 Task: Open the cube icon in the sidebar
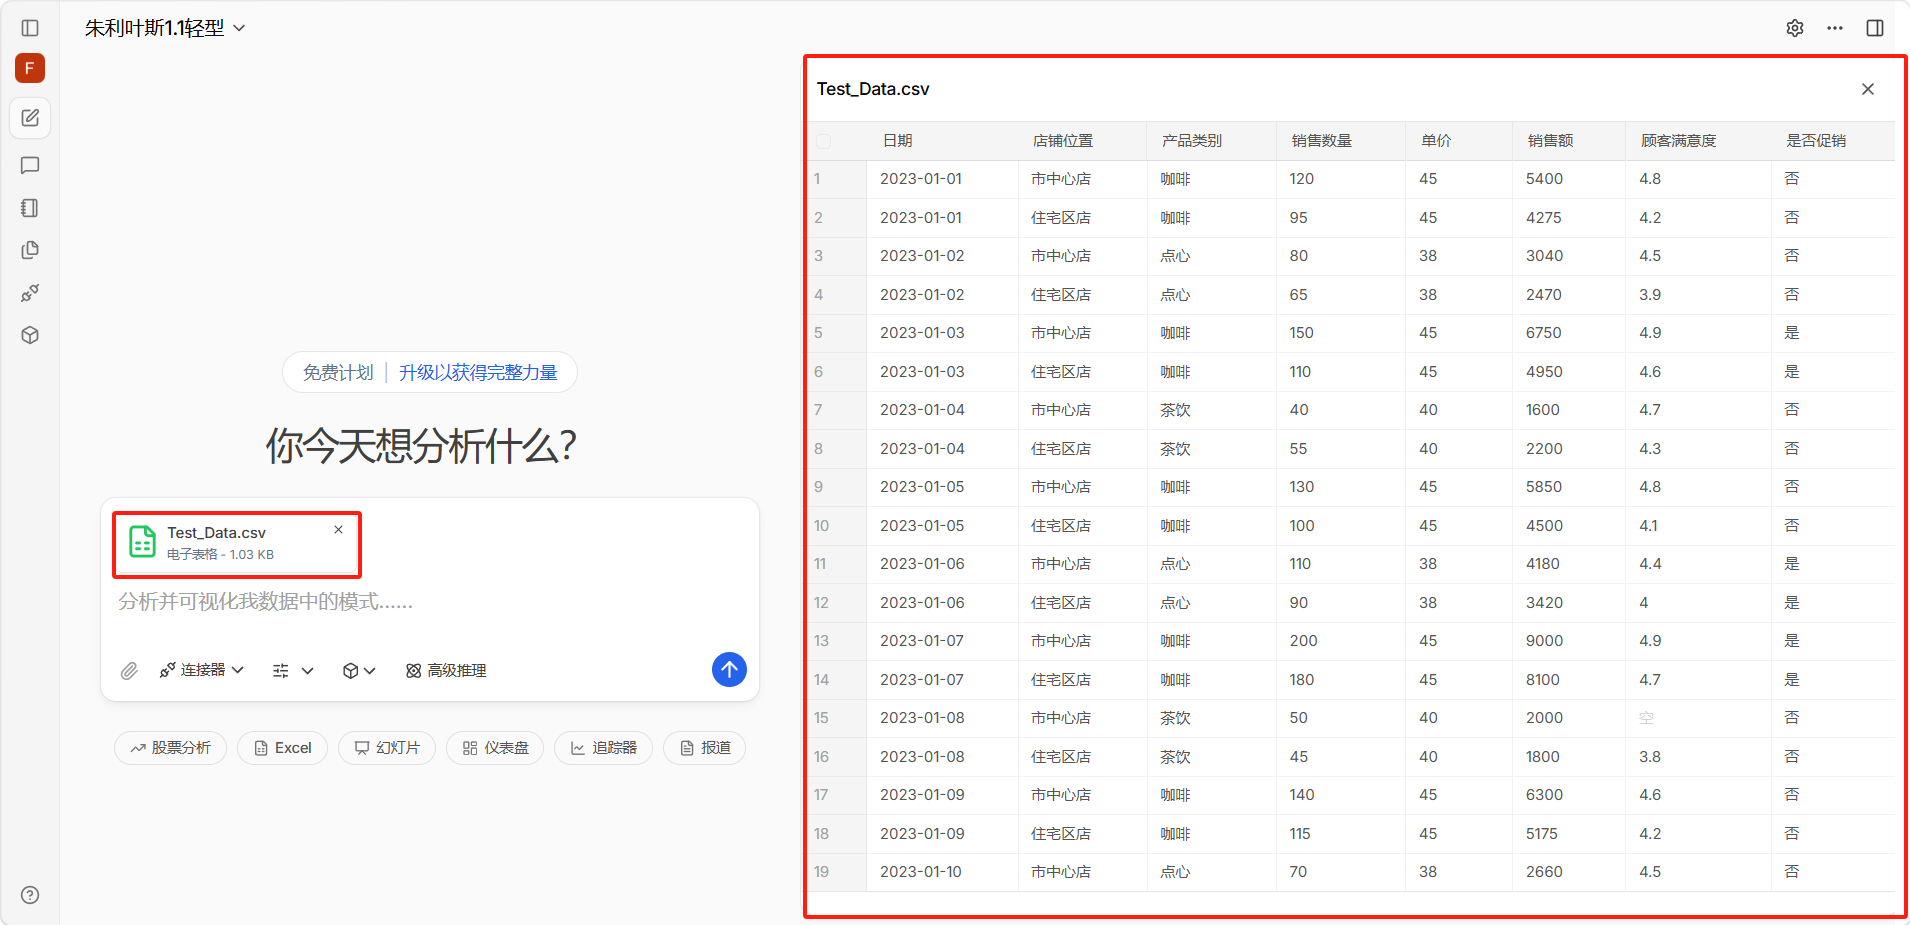pyautogui.click(x=30, y=335)
